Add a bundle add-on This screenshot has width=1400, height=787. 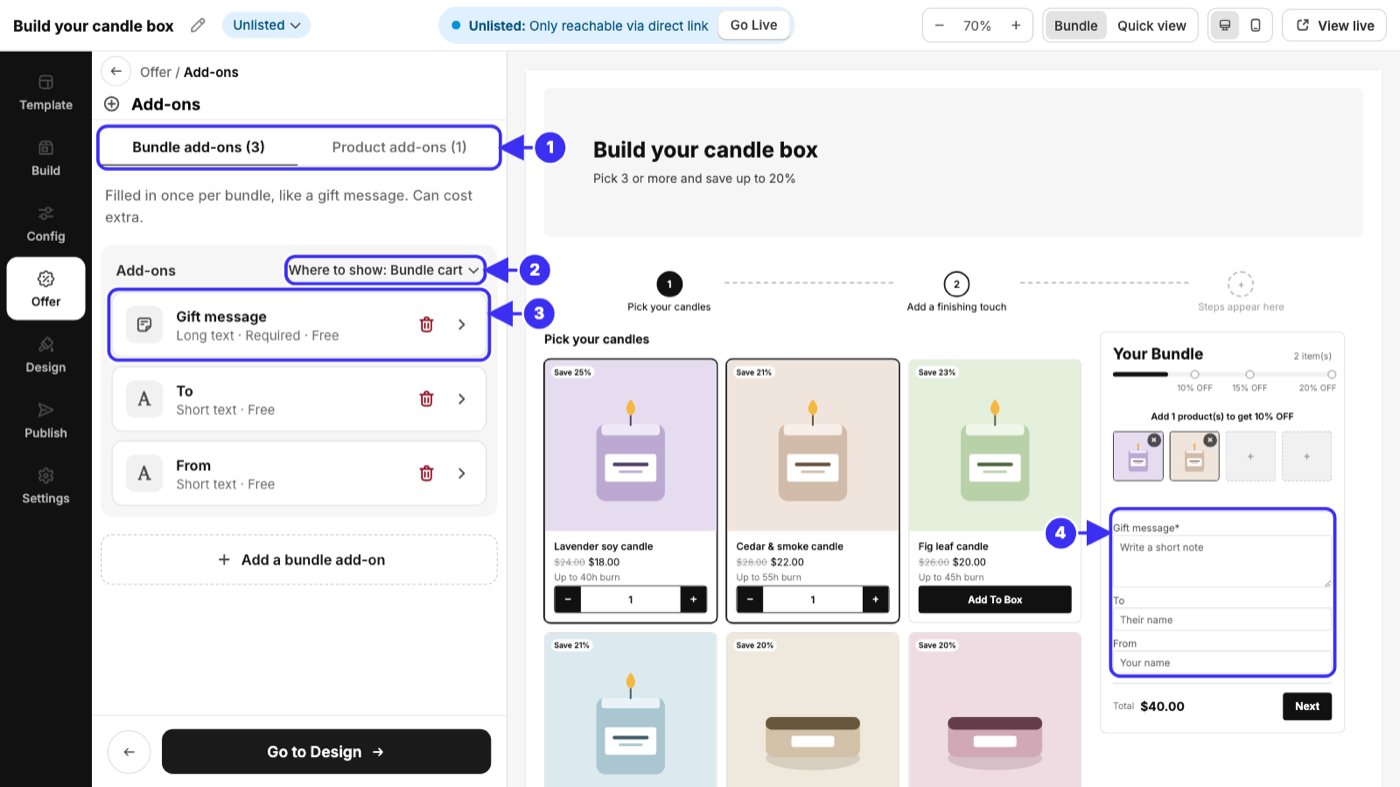click(x=299, y=560)
